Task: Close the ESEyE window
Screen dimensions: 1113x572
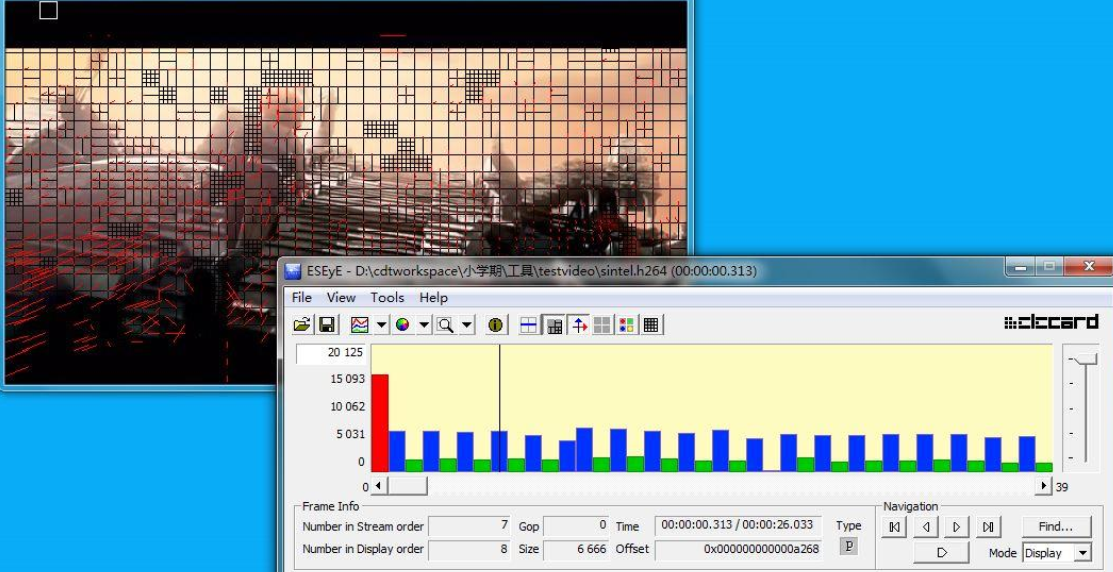Action: [x=1089, y=268]
